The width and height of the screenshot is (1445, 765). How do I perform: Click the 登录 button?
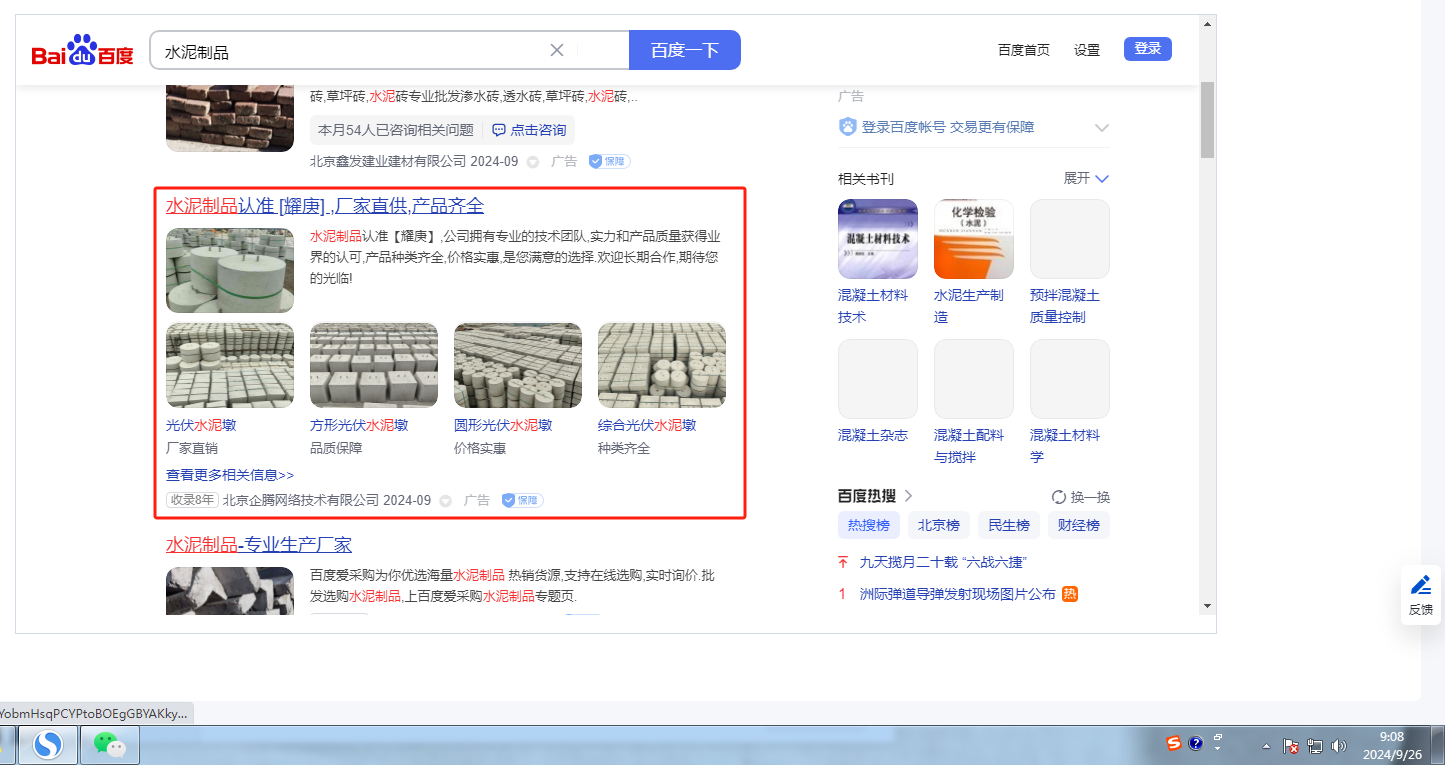(1148, 49)
